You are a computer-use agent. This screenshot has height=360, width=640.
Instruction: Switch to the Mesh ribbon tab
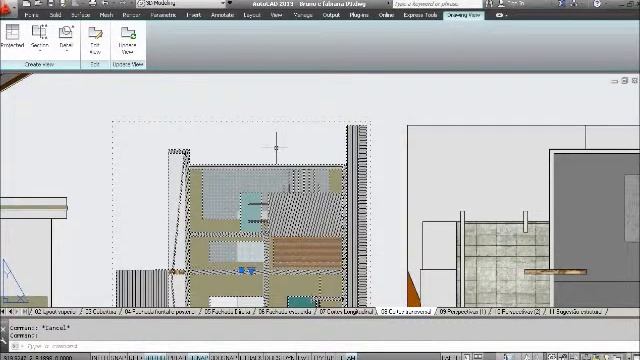pyautogui.click(x=106, y=15)
